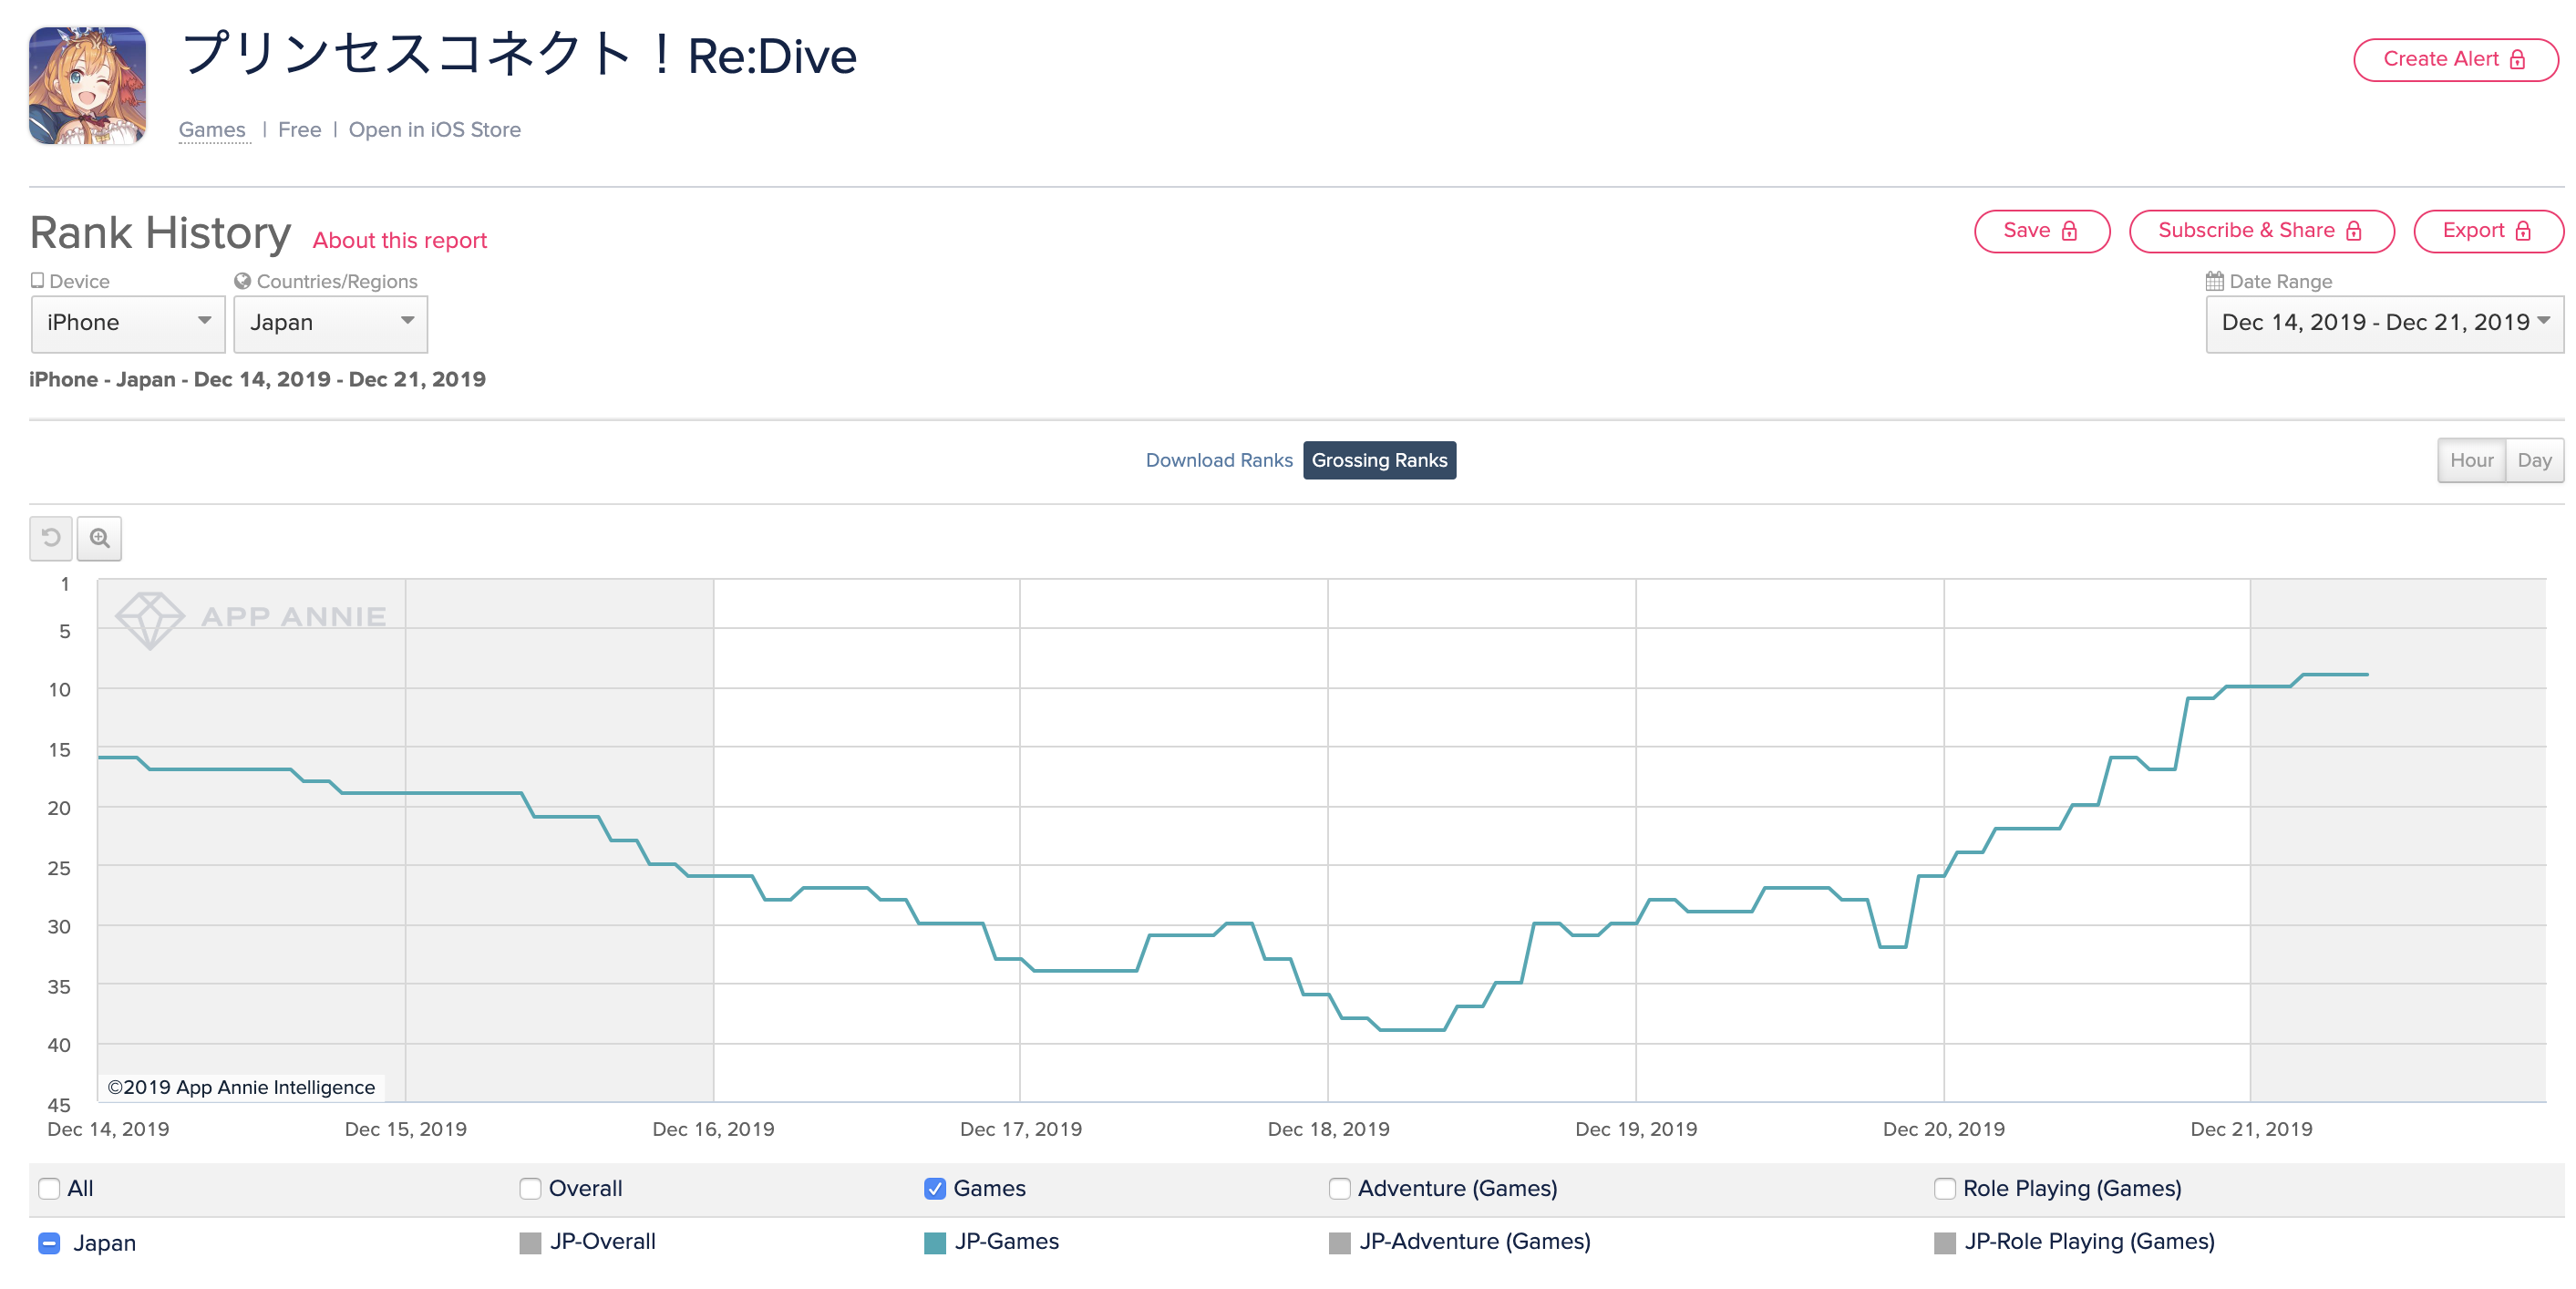This screenshot has height=1289, width=2576.
Task: Click the Dec 21, 2019 axis label
Action: [x=2251, y=1129]
